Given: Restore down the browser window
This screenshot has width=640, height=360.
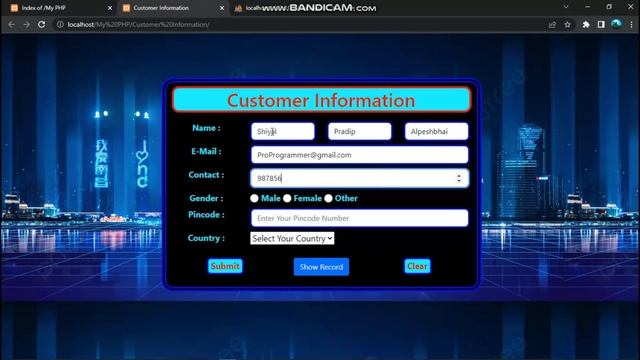Looking at the screenshot, I should point(609,7).
